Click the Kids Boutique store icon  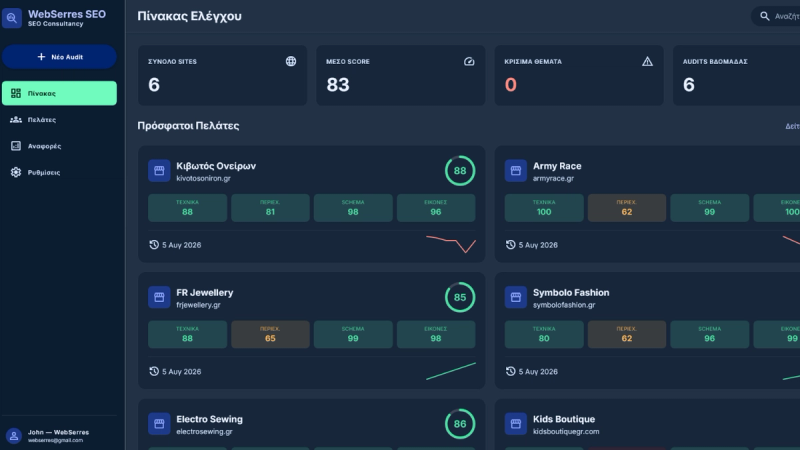[x=516, y=423]
